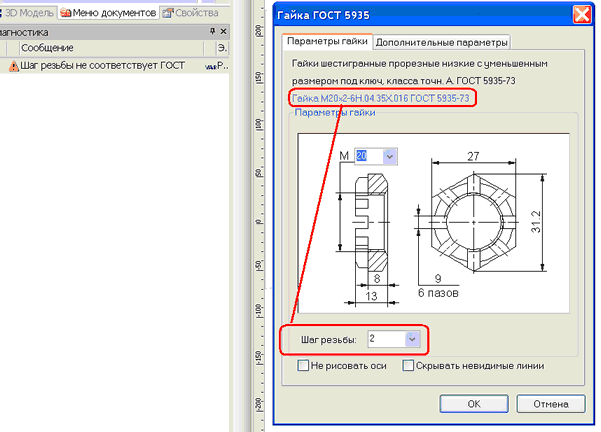Switch to Дополнительные параметры tab

[x=443, y=41]
